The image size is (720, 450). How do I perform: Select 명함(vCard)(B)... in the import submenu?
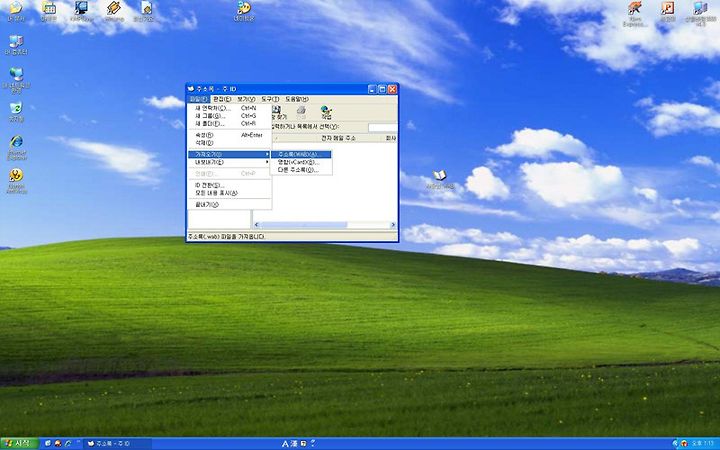(x=301, y=163)
